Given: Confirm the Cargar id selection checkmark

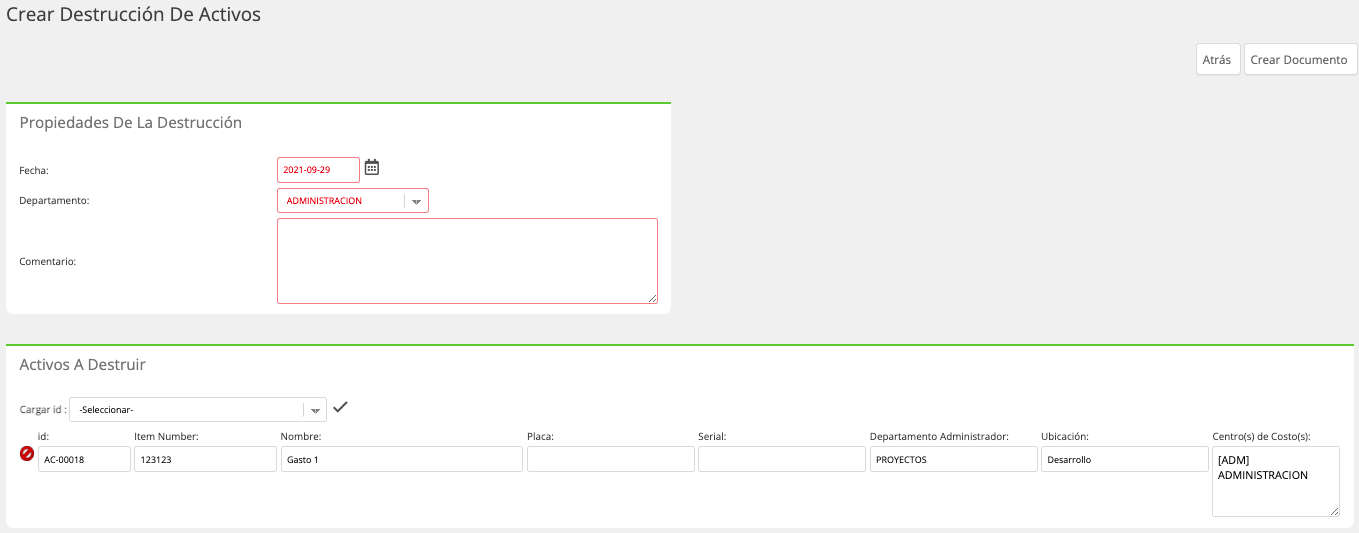Looking at the screenshot, I should point(340,407).
